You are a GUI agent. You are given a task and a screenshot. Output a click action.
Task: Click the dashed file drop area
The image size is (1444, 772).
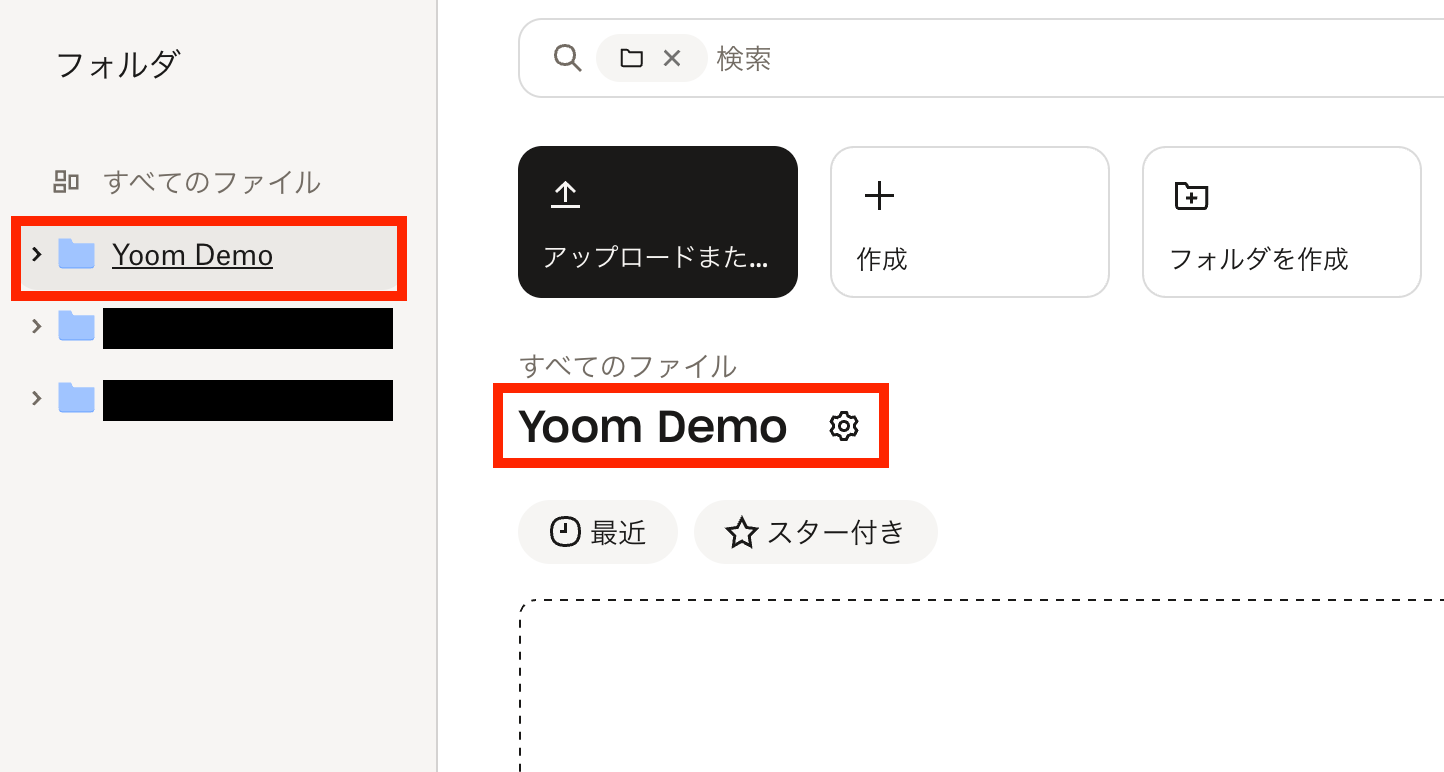coord(982,686)
